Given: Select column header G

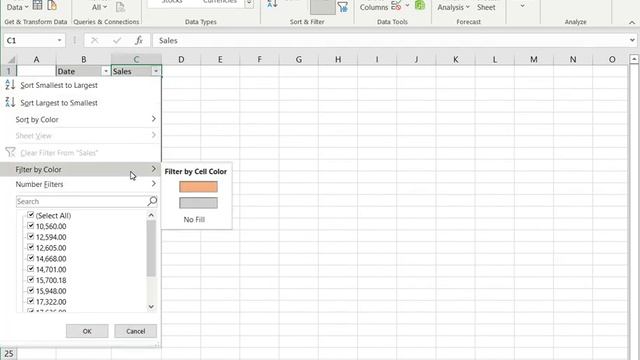Looking at the screenshot, I should pyautogui.click(x=299, y=60).
